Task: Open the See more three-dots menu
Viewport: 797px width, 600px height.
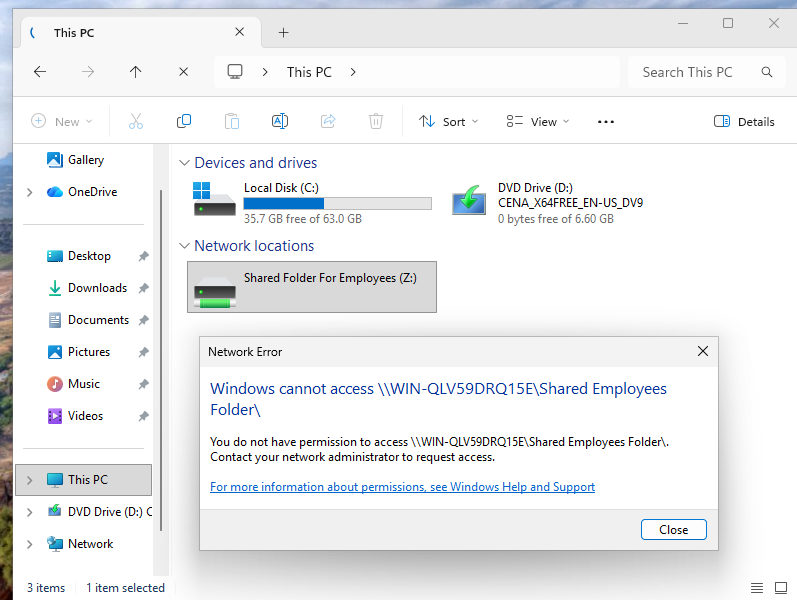Action: 605,121
